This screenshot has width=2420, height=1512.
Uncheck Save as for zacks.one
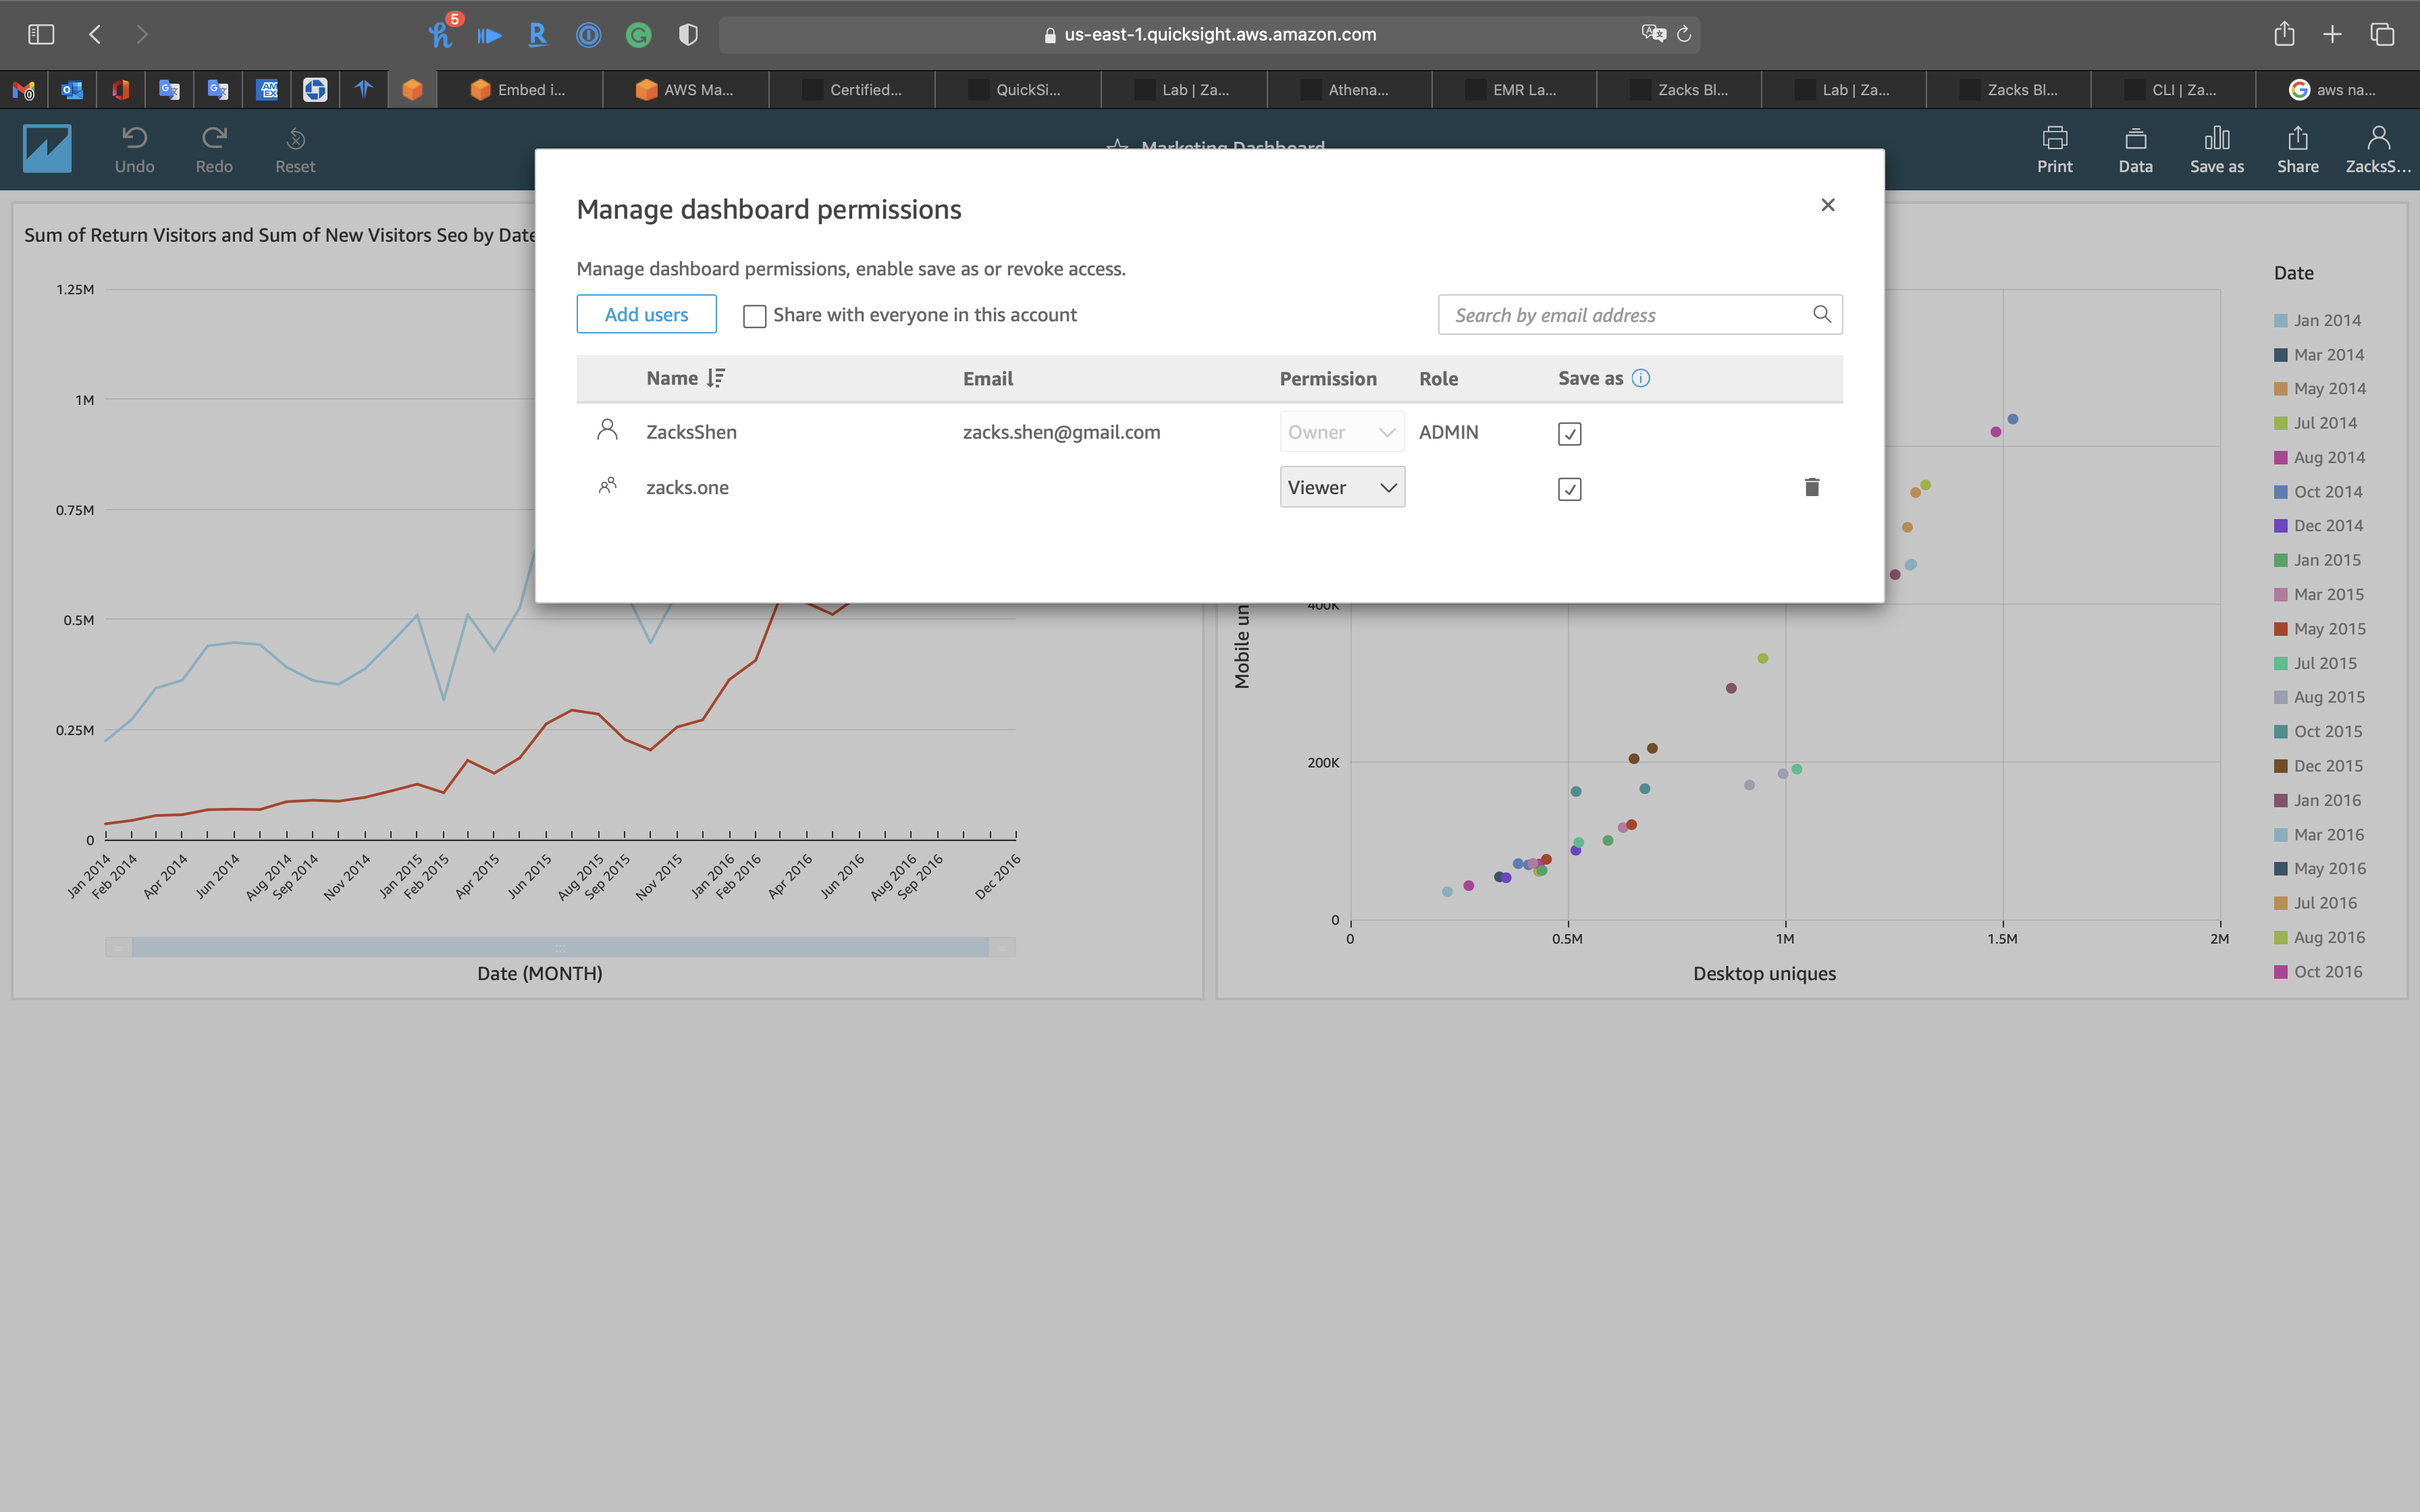click(1569, 489)
